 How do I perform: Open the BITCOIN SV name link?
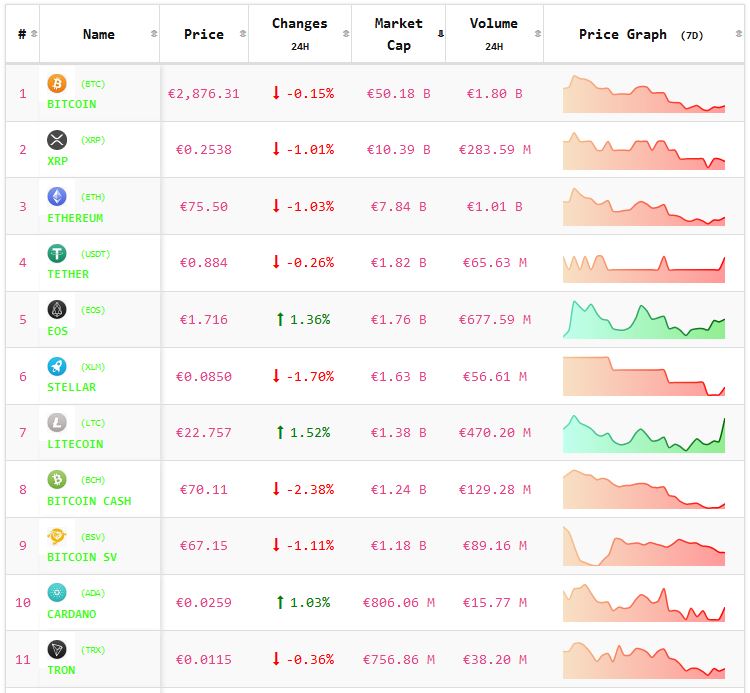pos(82,557)
